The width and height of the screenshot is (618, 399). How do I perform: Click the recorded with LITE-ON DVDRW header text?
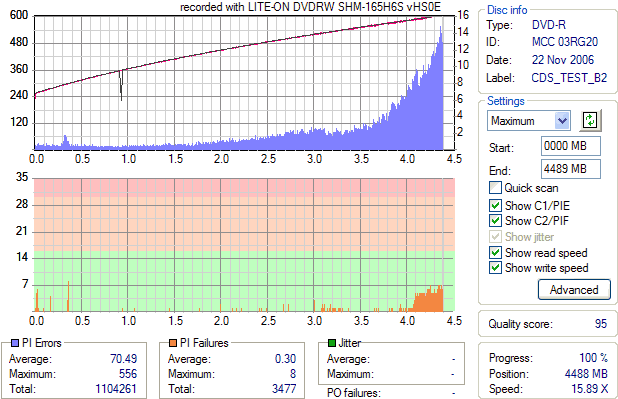[310, 7]
